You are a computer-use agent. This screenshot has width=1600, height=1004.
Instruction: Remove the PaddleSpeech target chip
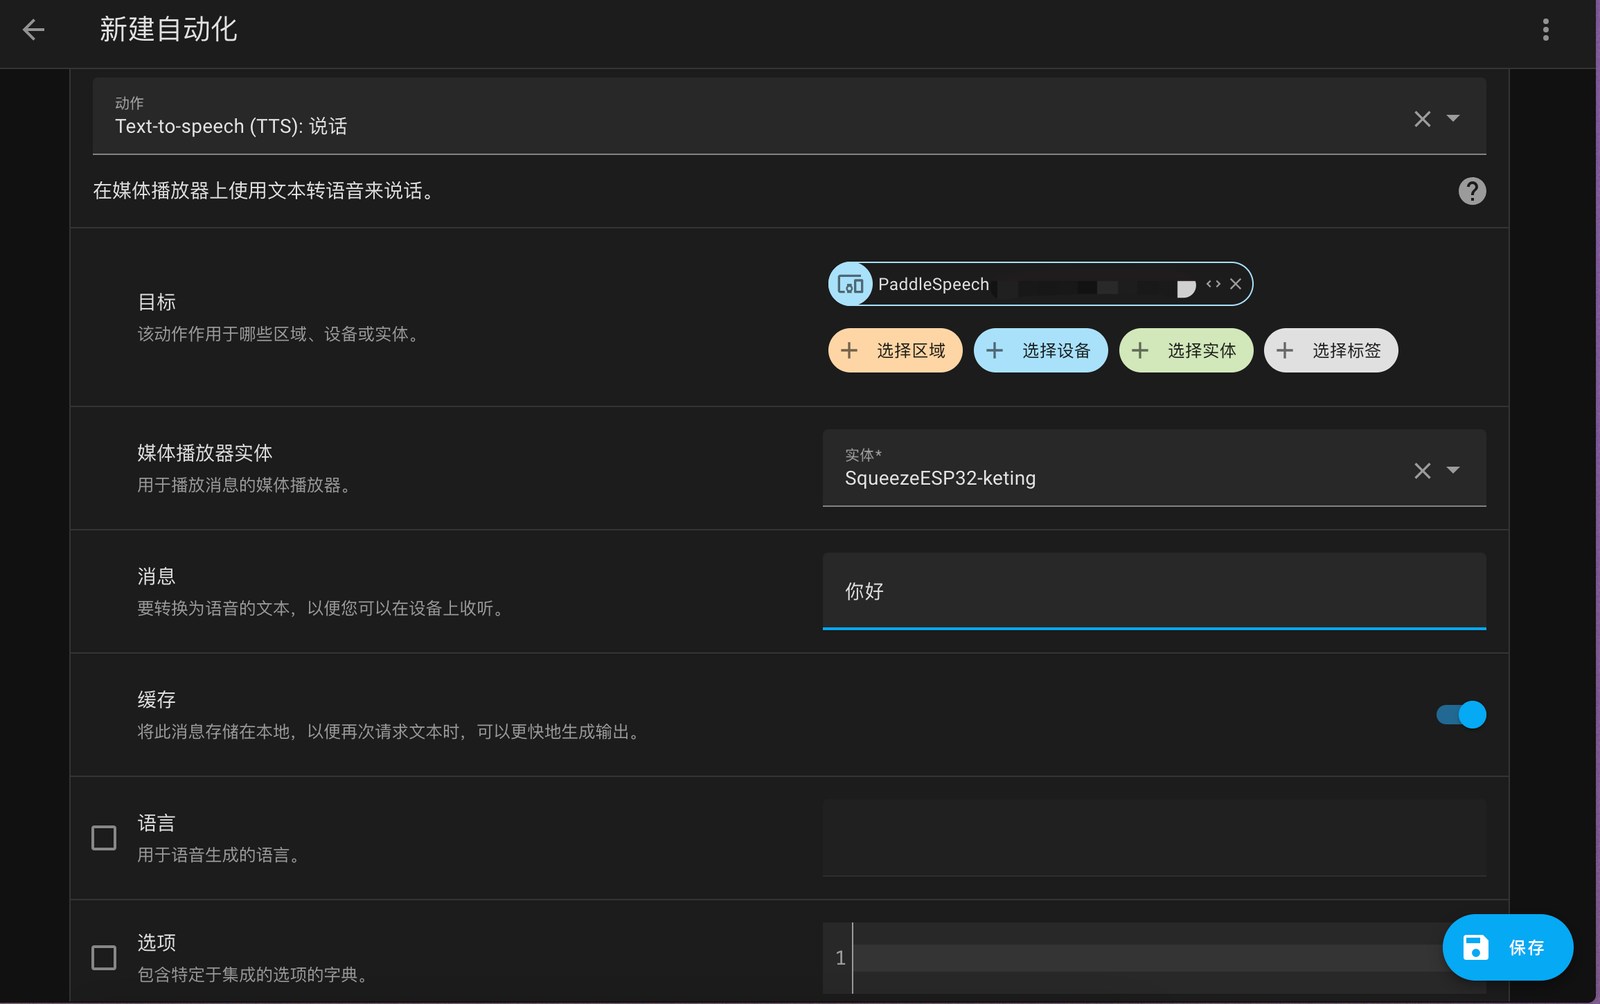[x=1236, y=284]
